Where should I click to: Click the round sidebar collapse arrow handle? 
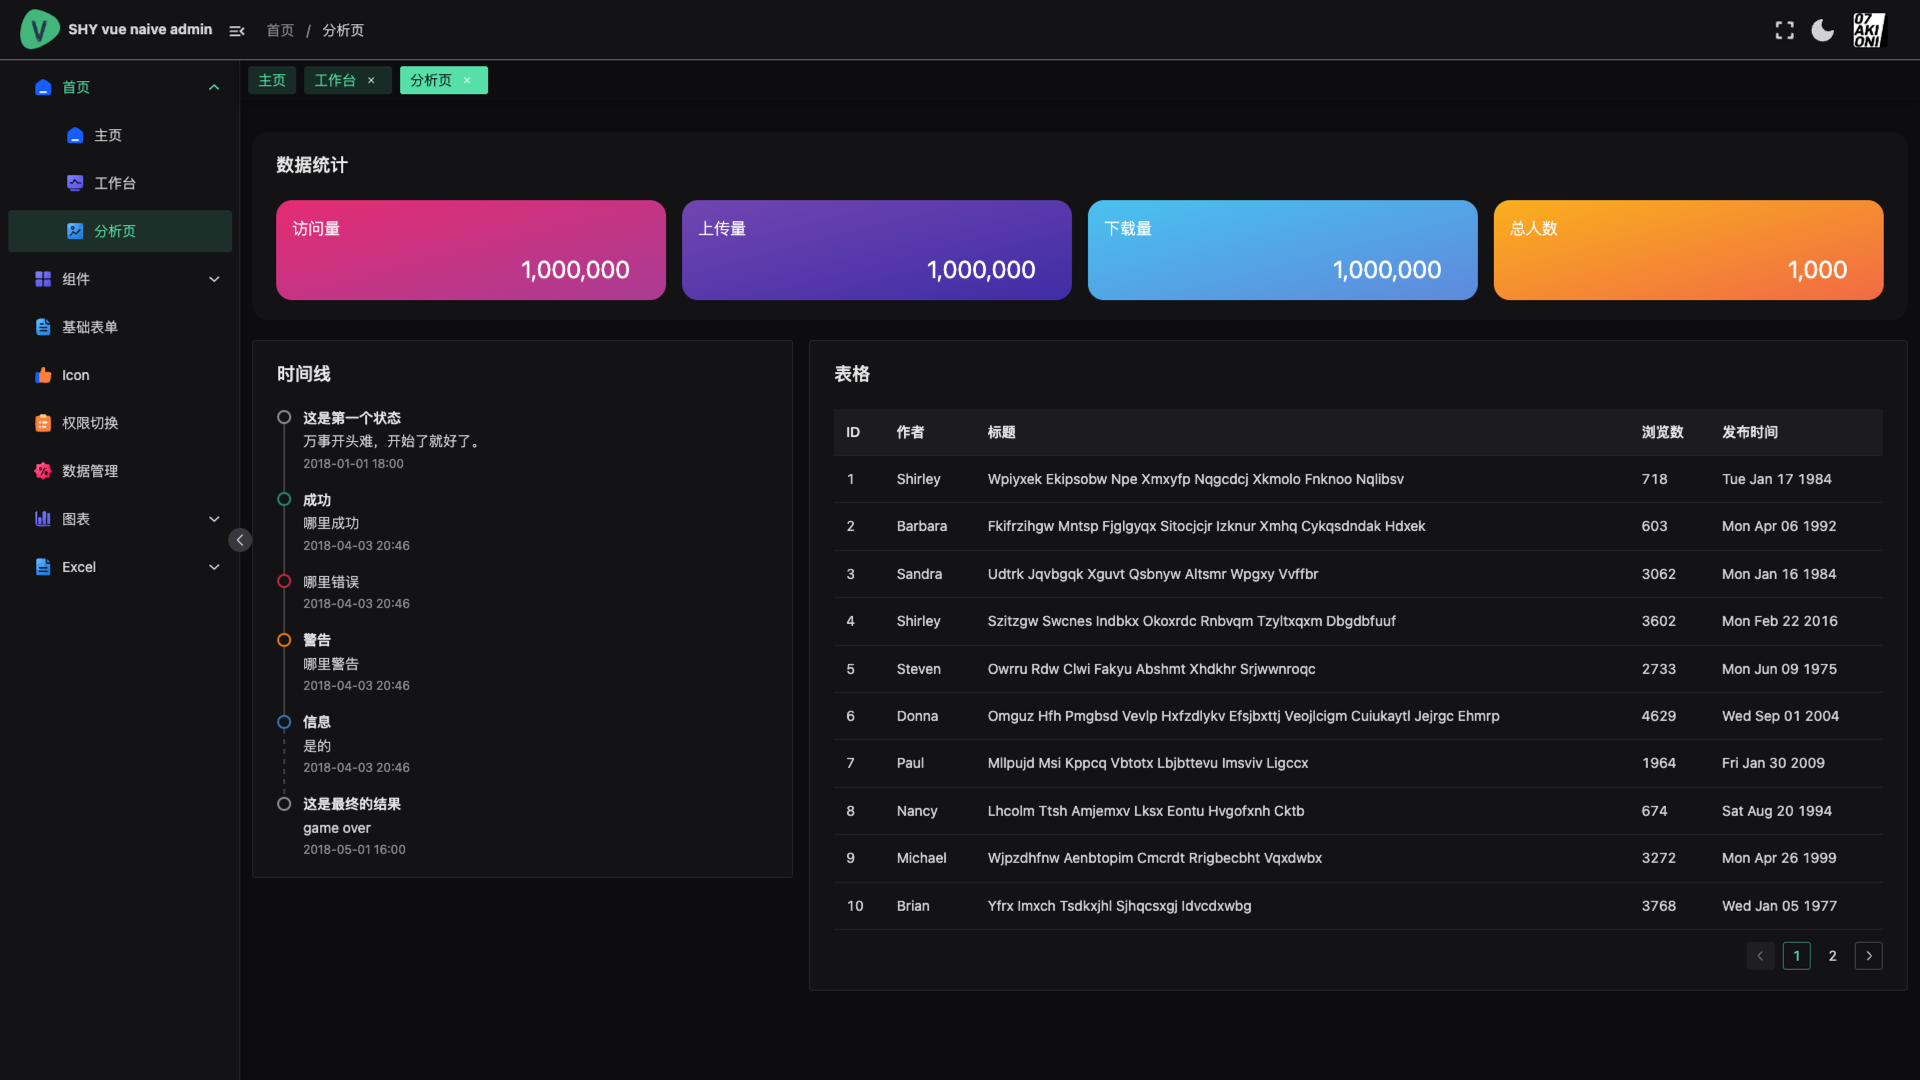click(240, 540)
